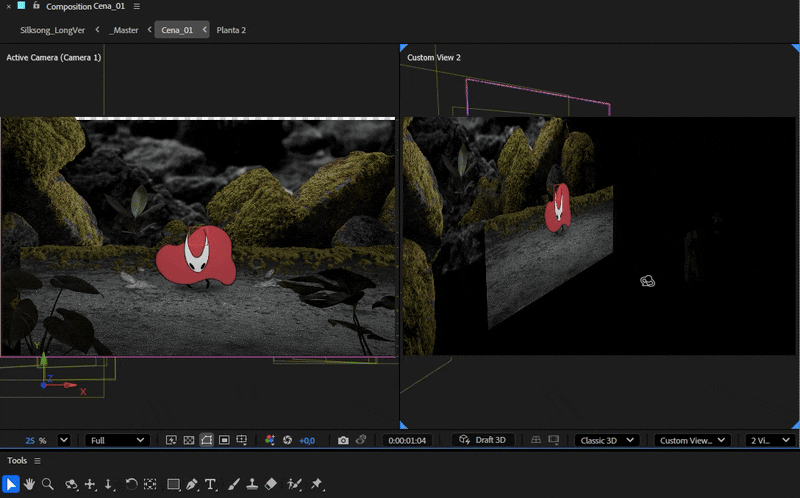Click the current time 0:00:01:04

[407, 440]
